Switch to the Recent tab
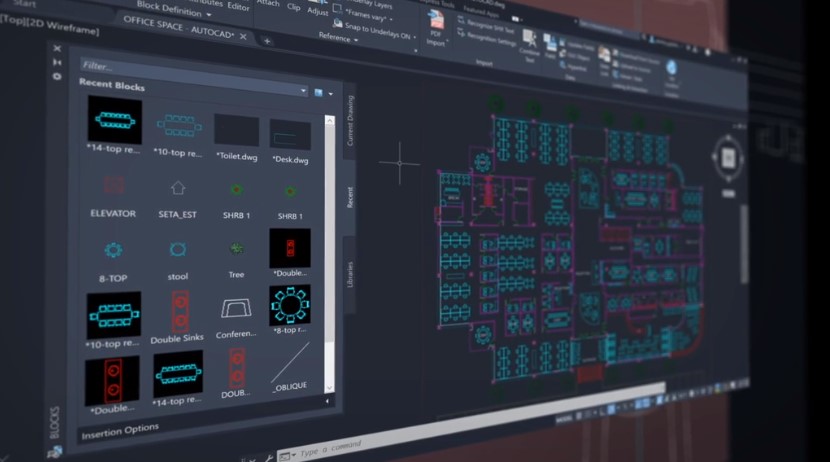Viewport: 830px width, 462px height. click(349, 197)
